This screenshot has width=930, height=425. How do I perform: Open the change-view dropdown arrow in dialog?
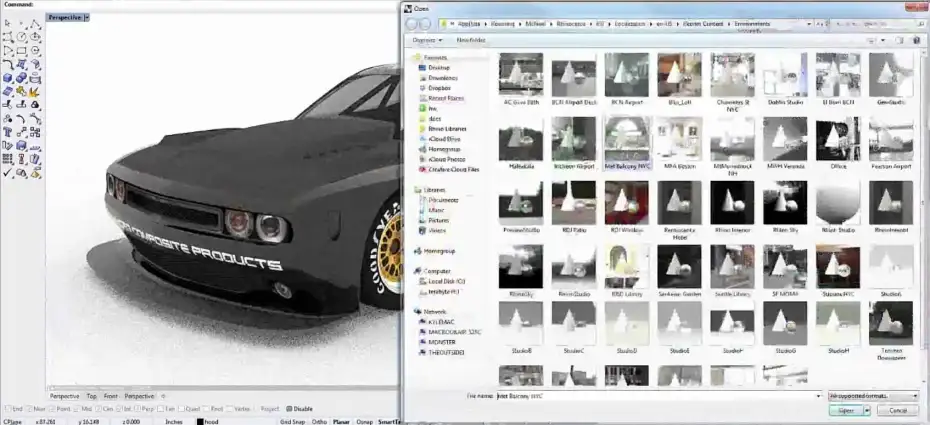(x=883, y=40)
